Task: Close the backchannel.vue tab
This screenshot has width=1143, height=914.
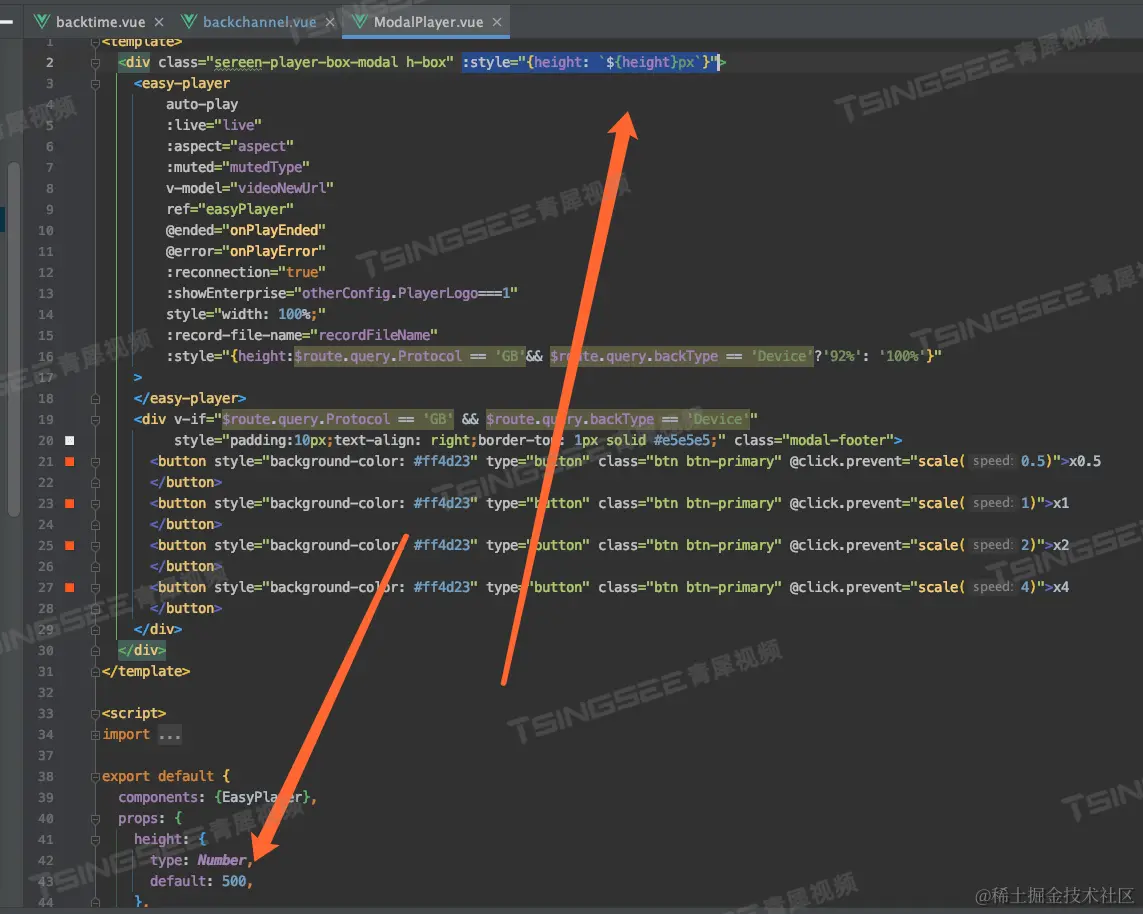Action: click(329, 22)
